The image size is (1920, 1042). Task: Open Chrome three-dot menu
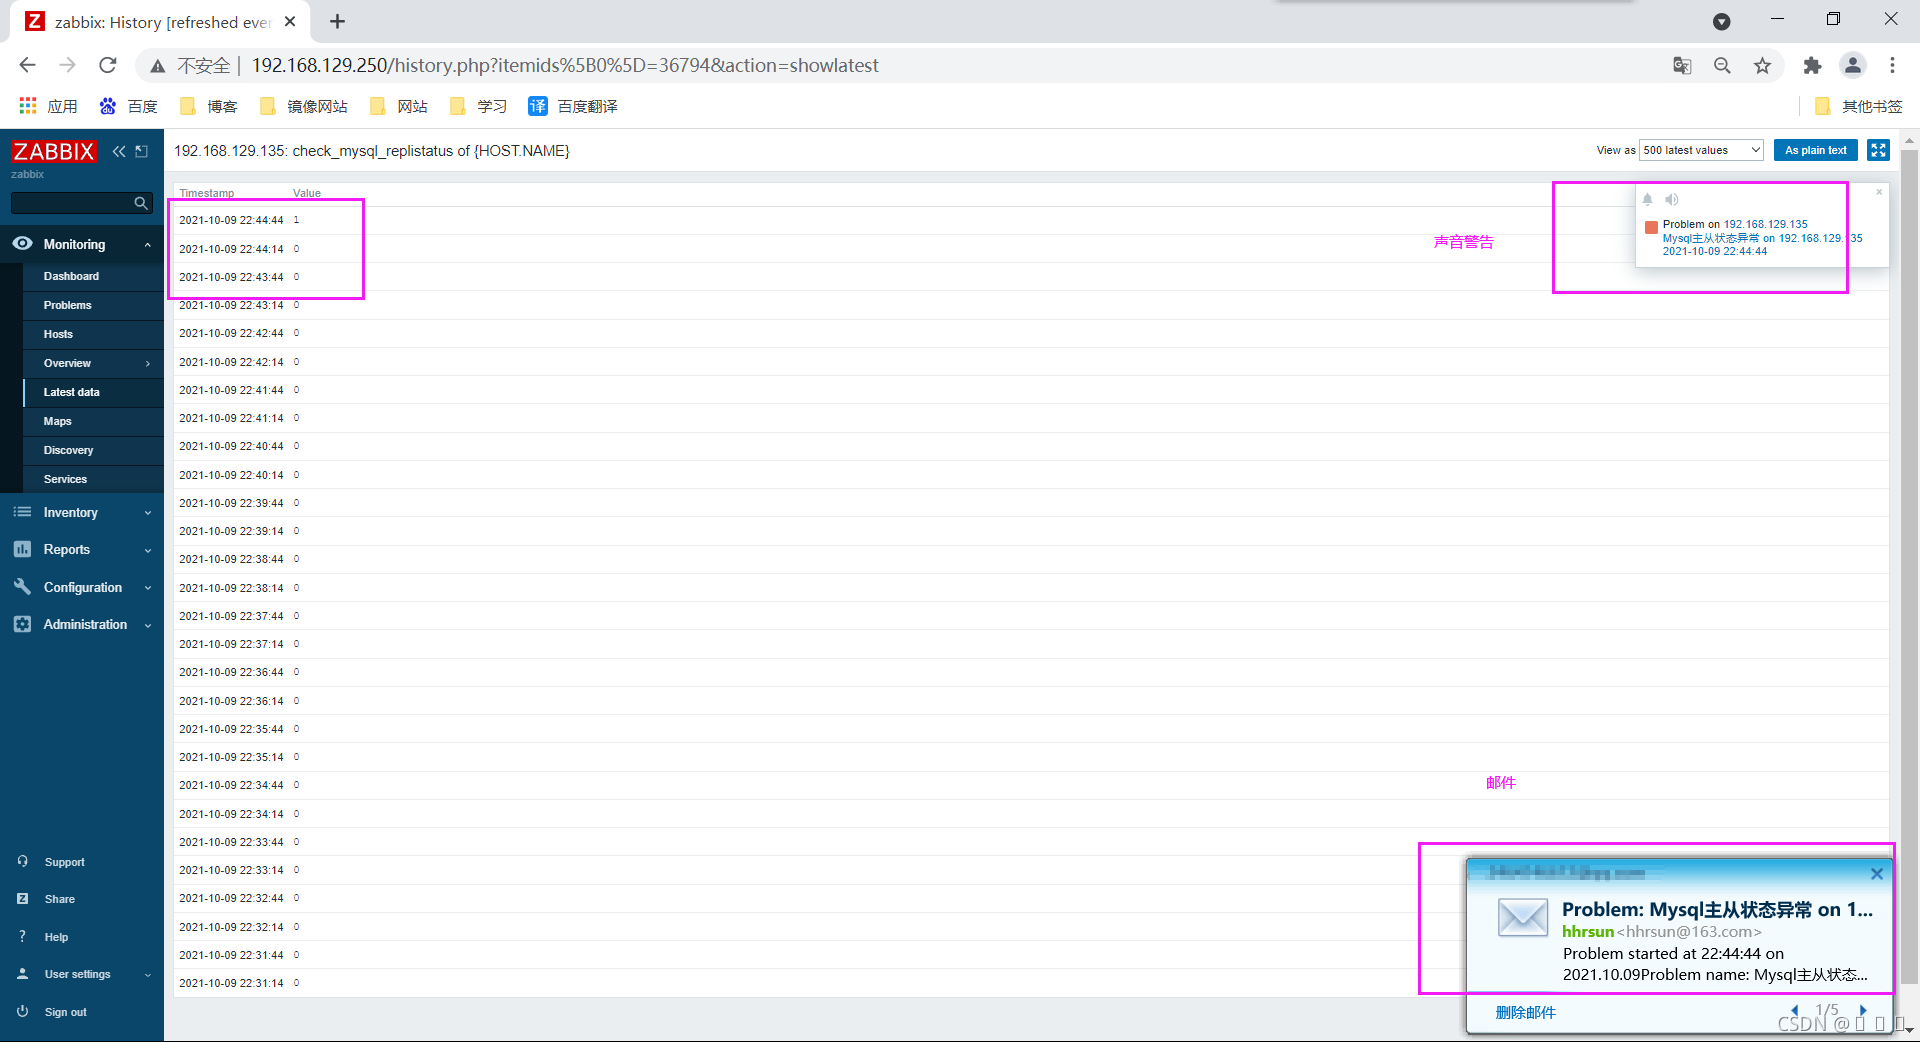click(1892, 65)
